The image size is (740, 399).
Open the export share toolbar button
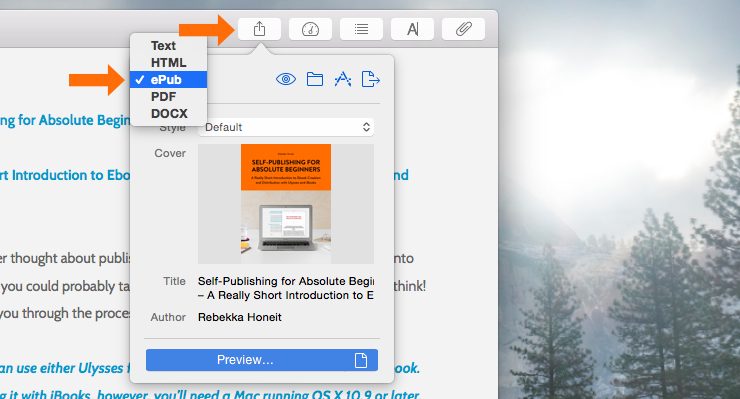pos(259,29)
